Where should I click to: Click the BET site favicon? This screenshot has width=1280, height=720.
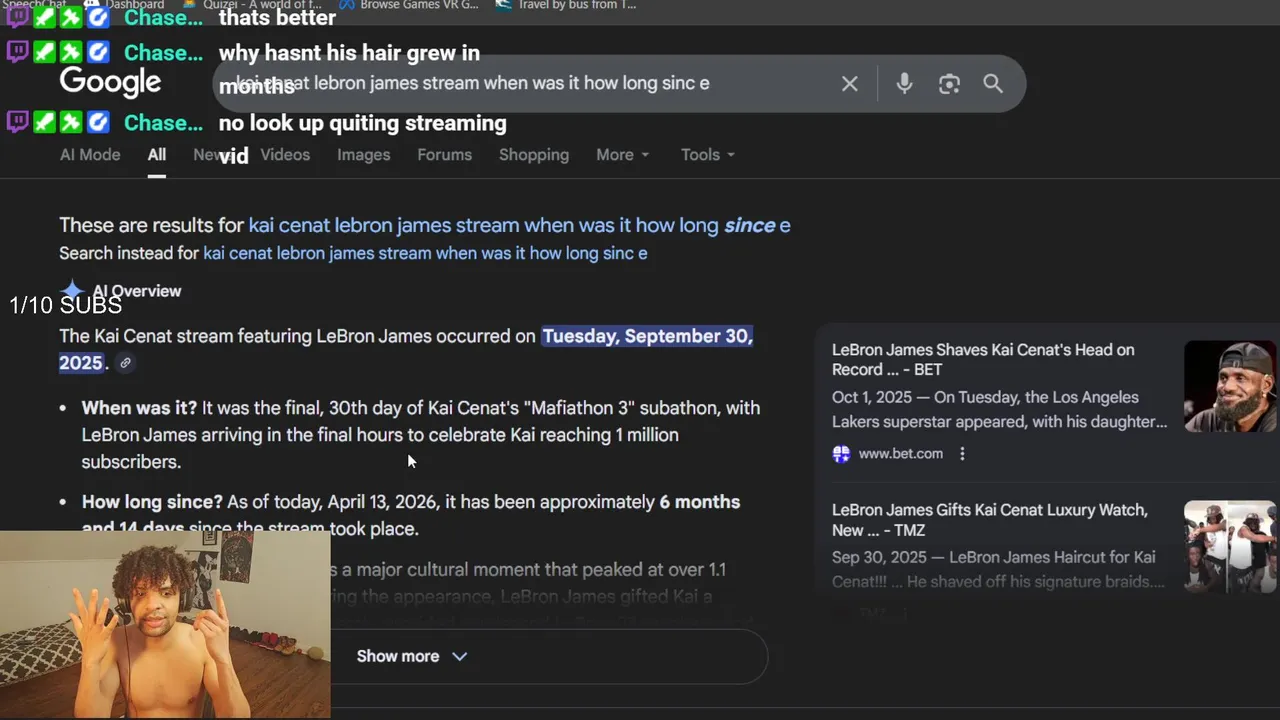pos(841,454)
